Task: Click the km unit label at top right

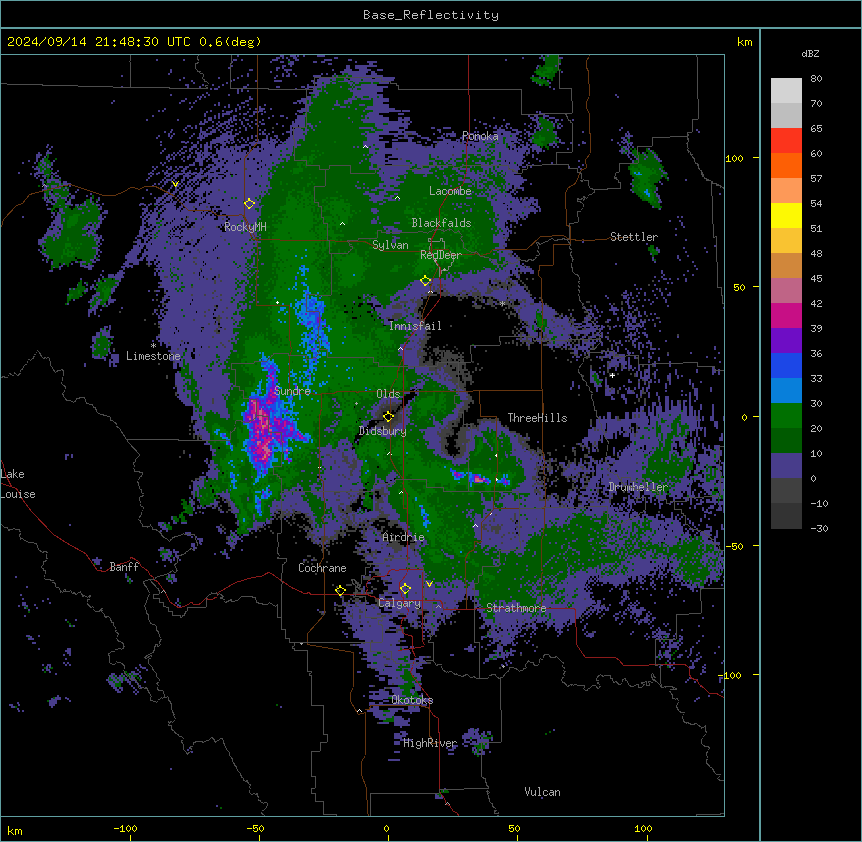Action: tap(744, 42)
